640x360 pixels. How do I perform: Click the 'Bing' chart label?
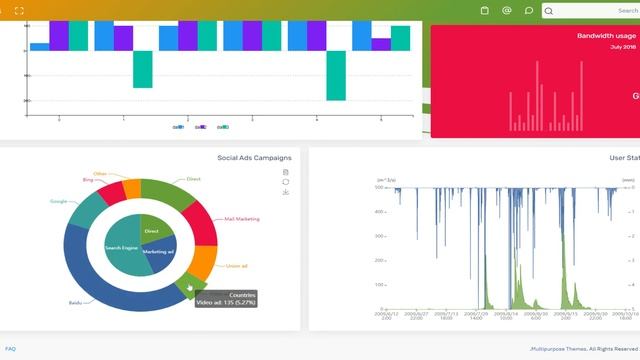pyautogui.click(x=88, y=180)
